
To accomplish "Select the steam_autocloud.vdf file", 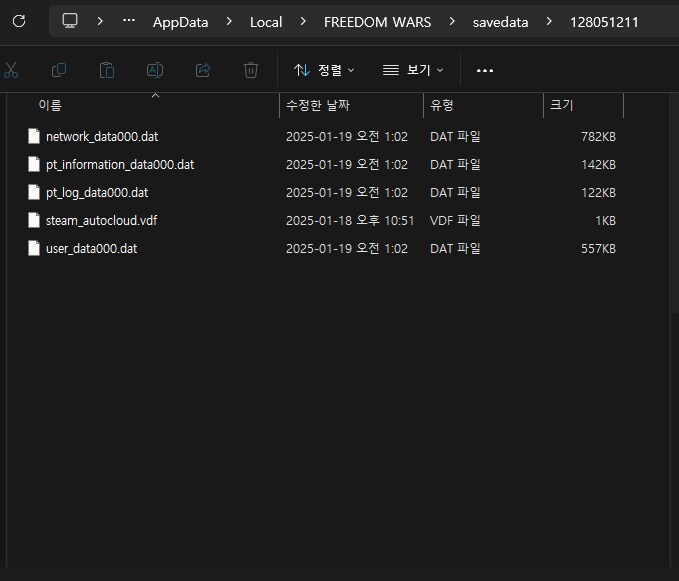I will (101, 220).
